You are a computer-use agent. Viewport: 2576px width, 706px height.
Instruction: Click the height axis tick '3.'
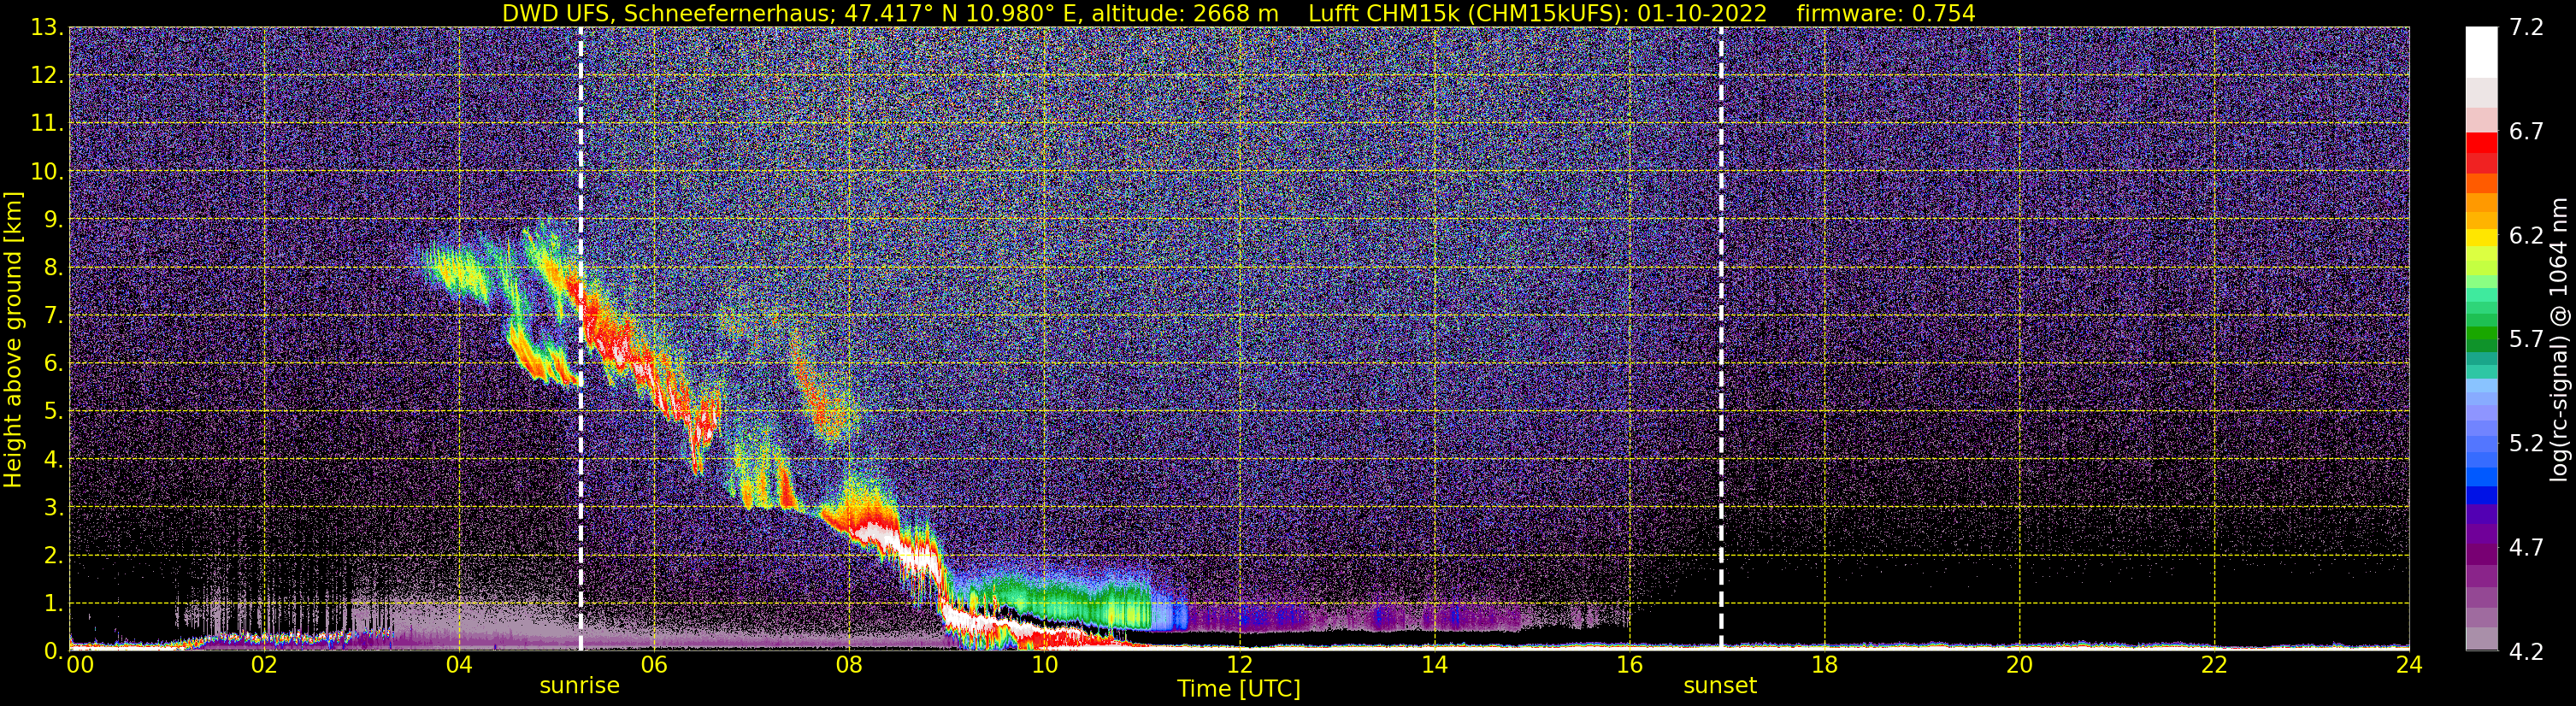coord(54,508)
